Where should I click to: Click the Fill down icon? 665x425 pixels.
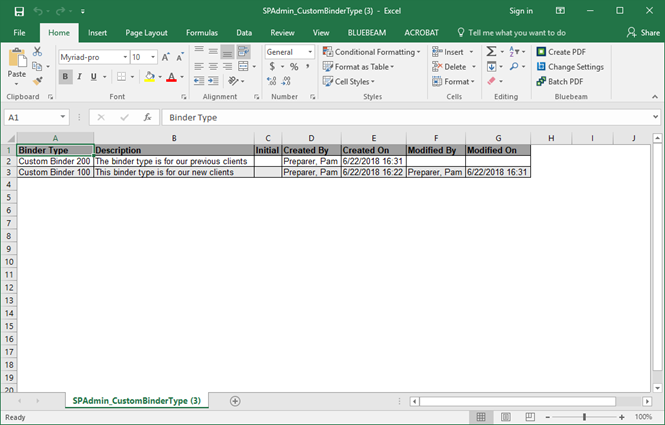point(491,67)
